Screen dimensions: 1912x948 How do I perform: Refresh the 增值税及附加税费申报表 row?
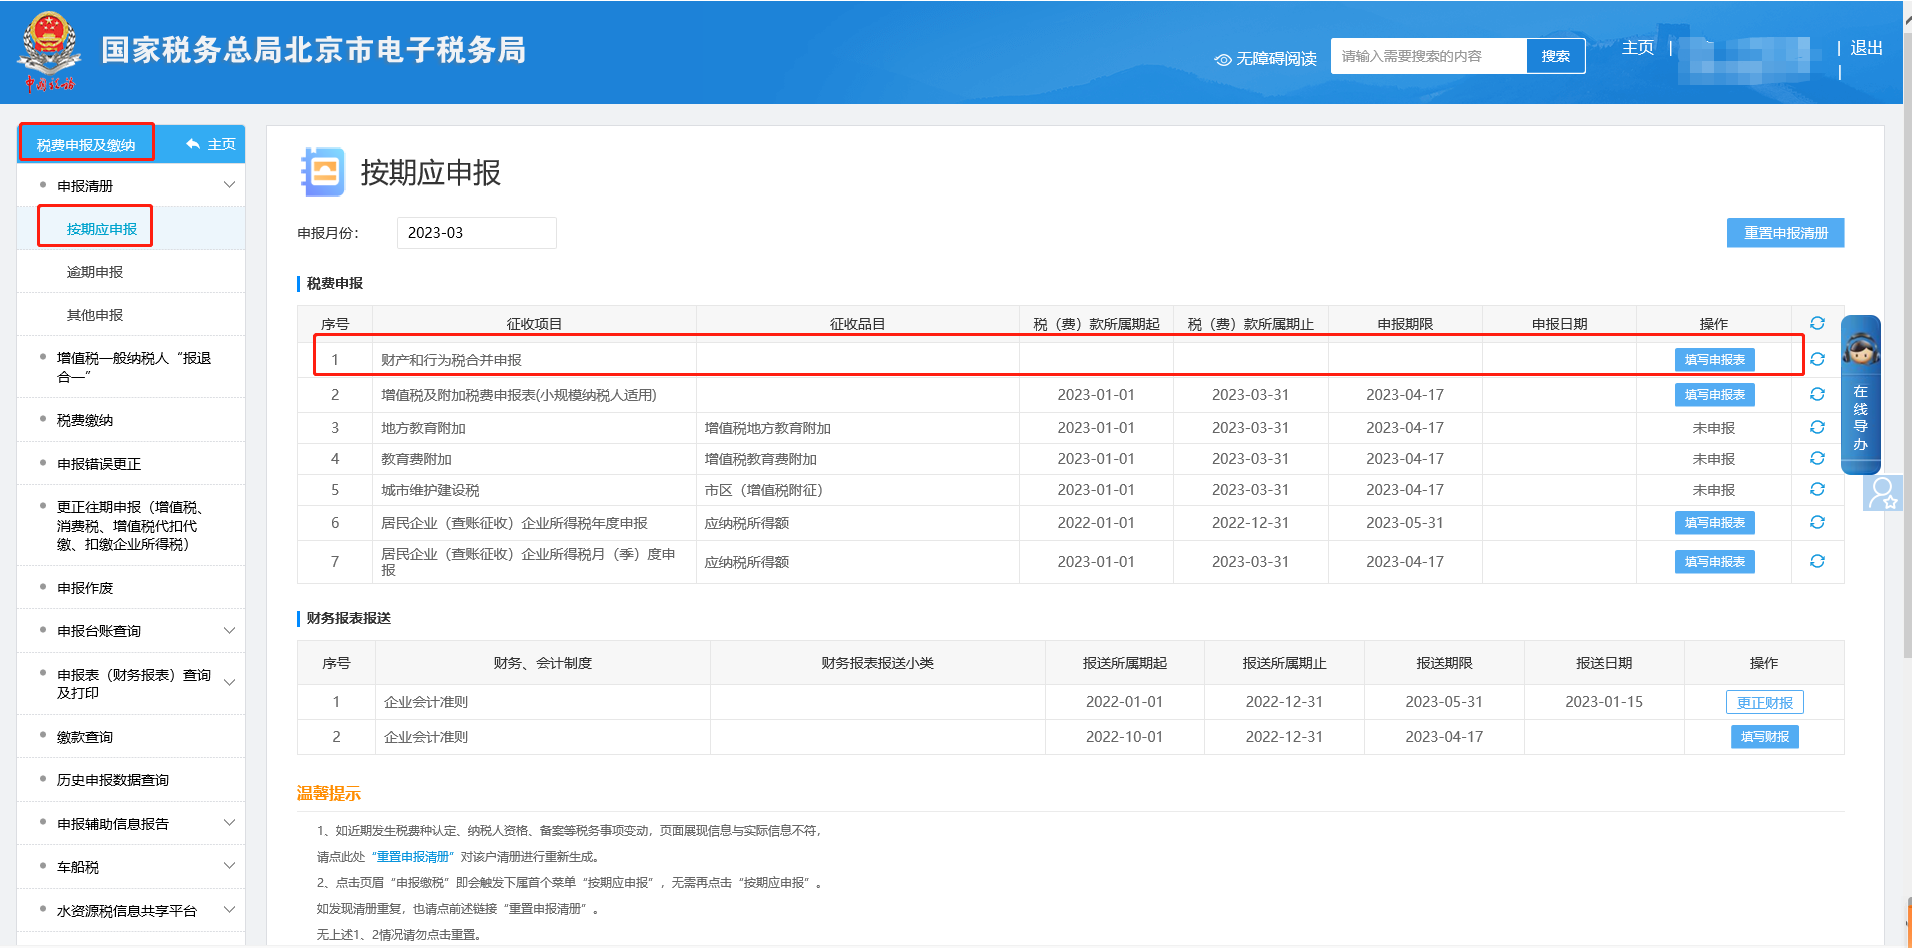[x=1817, y=394]
